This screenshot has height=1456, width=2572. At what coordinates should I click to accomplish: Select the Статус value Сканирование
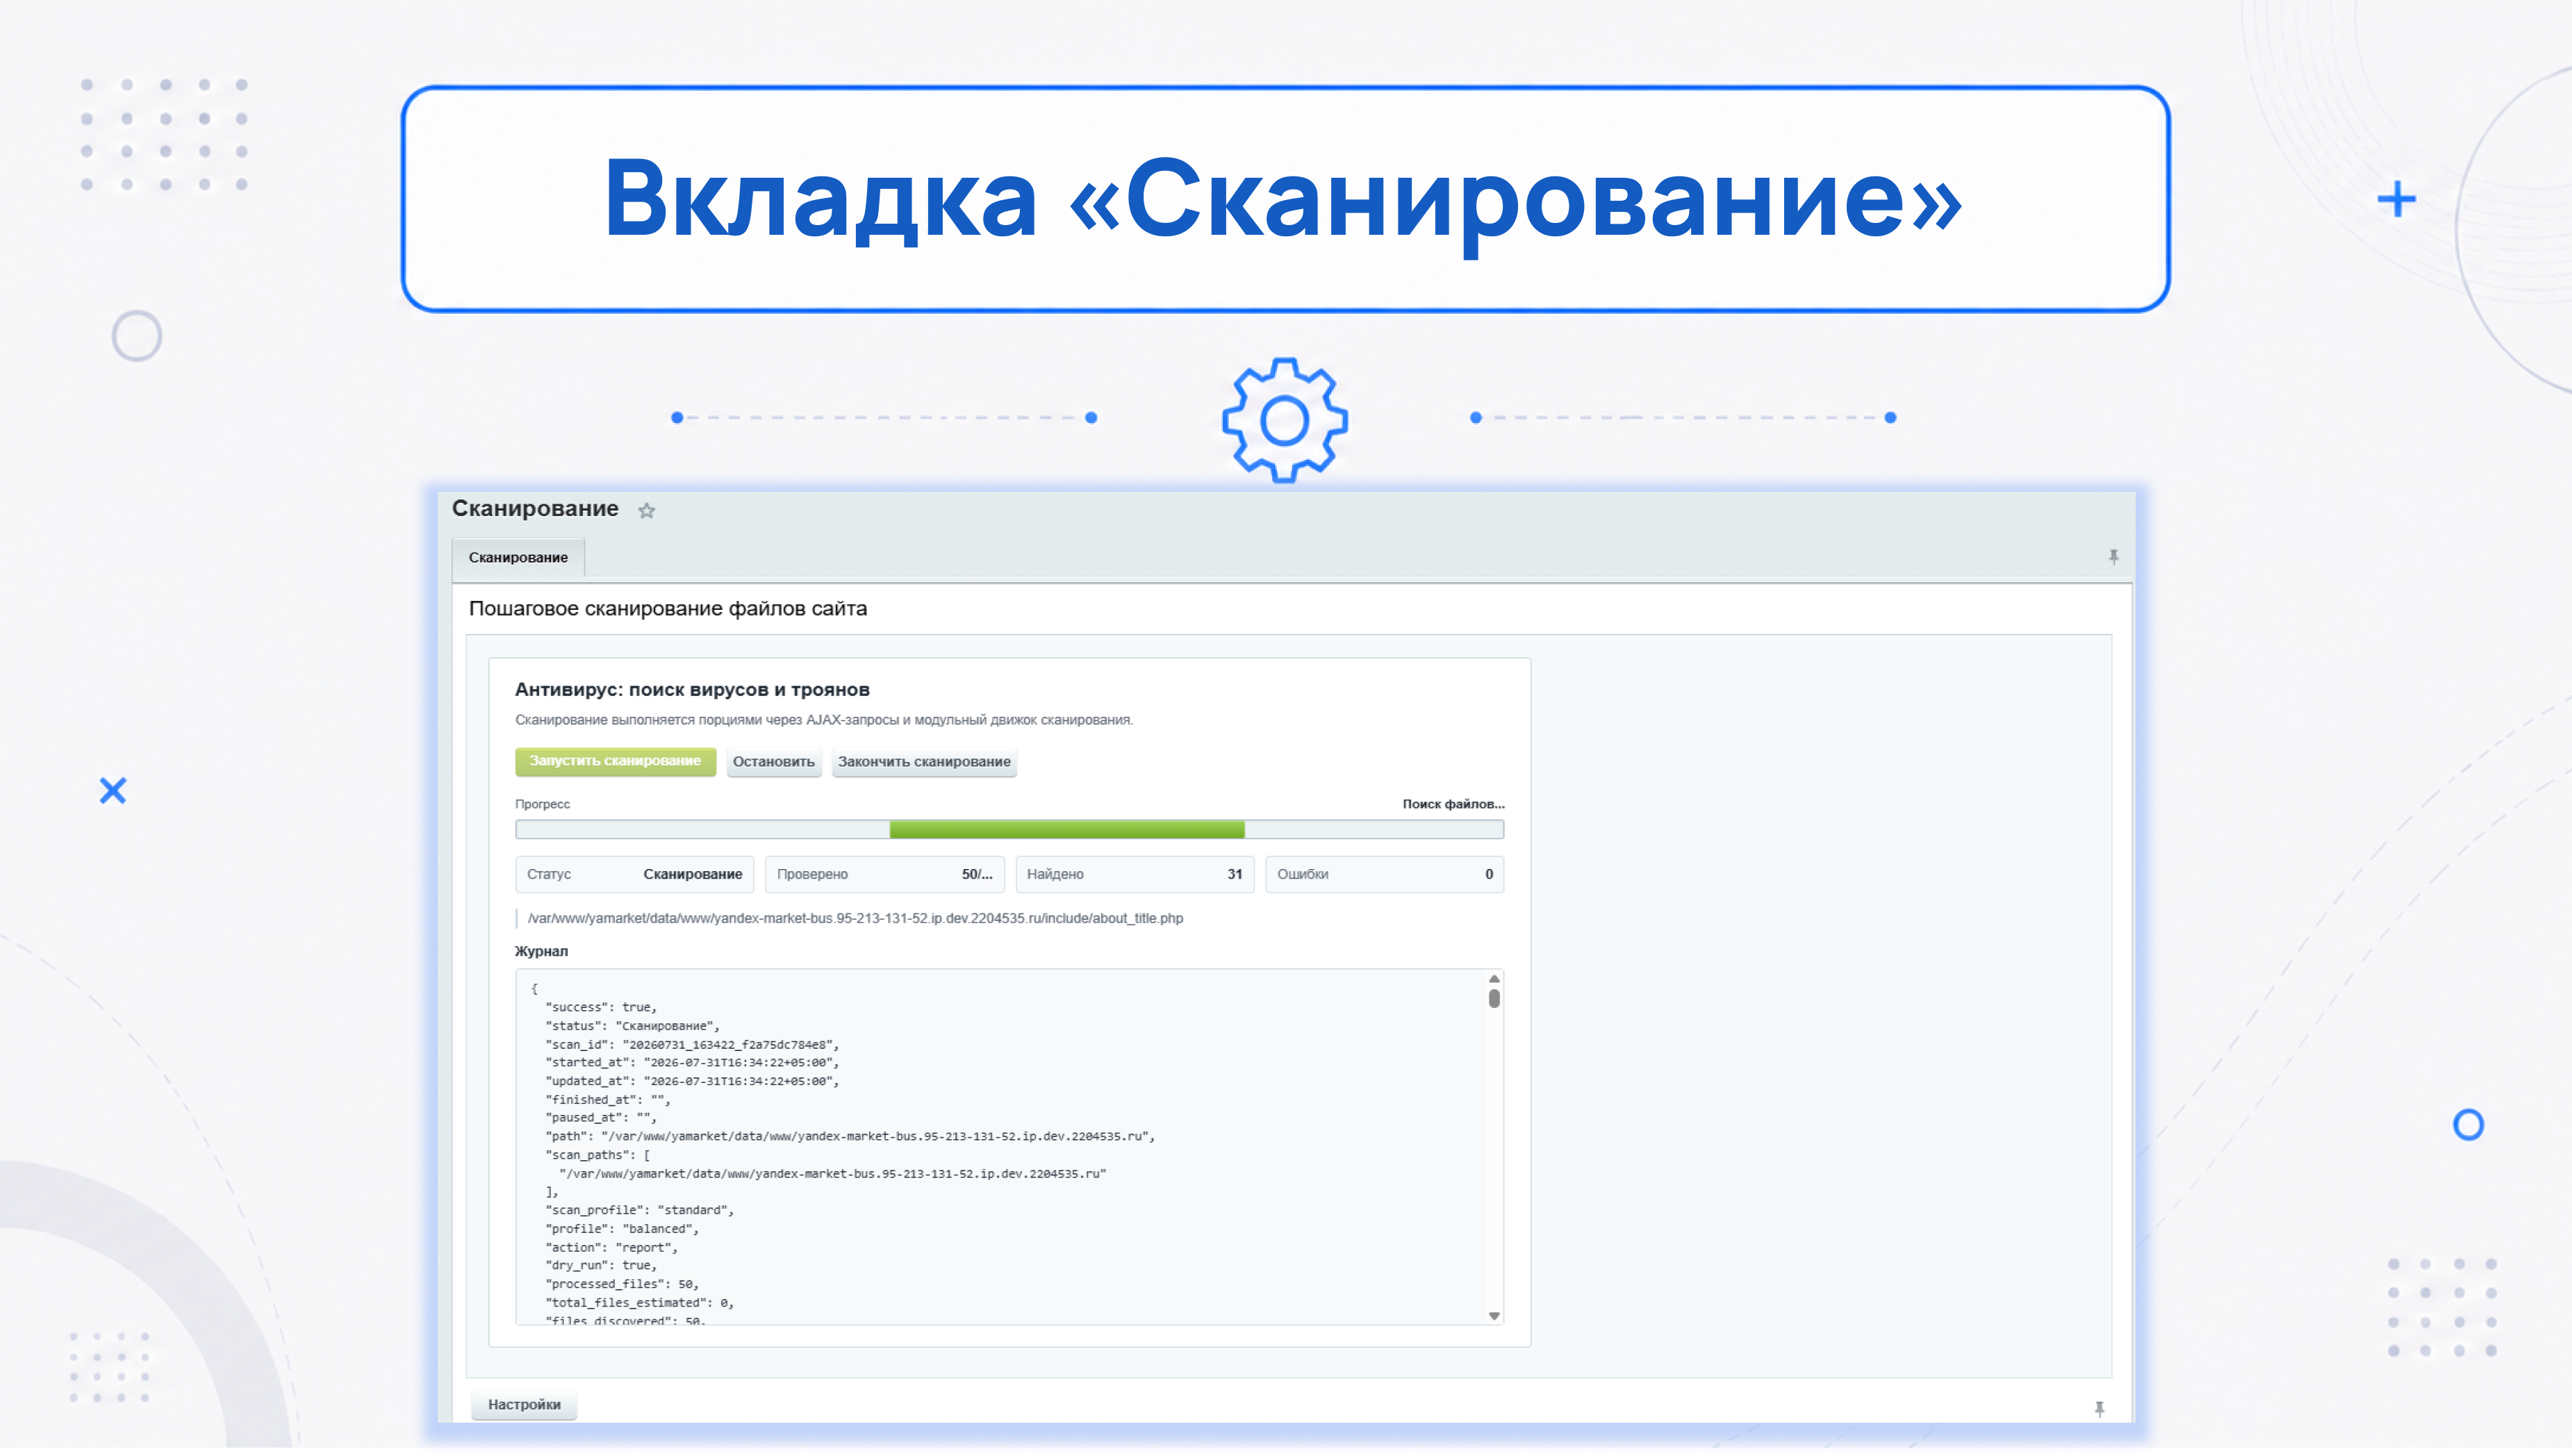[692, 875]
